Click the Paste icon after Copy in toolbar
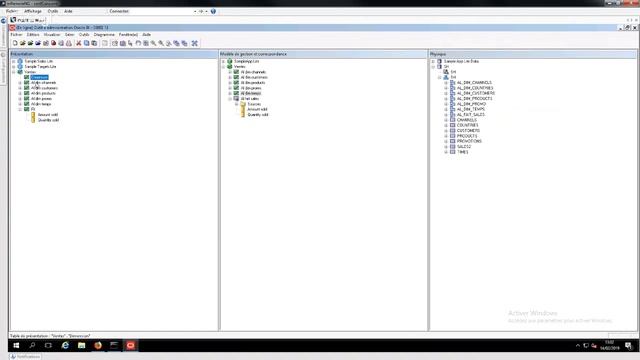The height and width of the screenshot is (360, 640). point(94,43)
